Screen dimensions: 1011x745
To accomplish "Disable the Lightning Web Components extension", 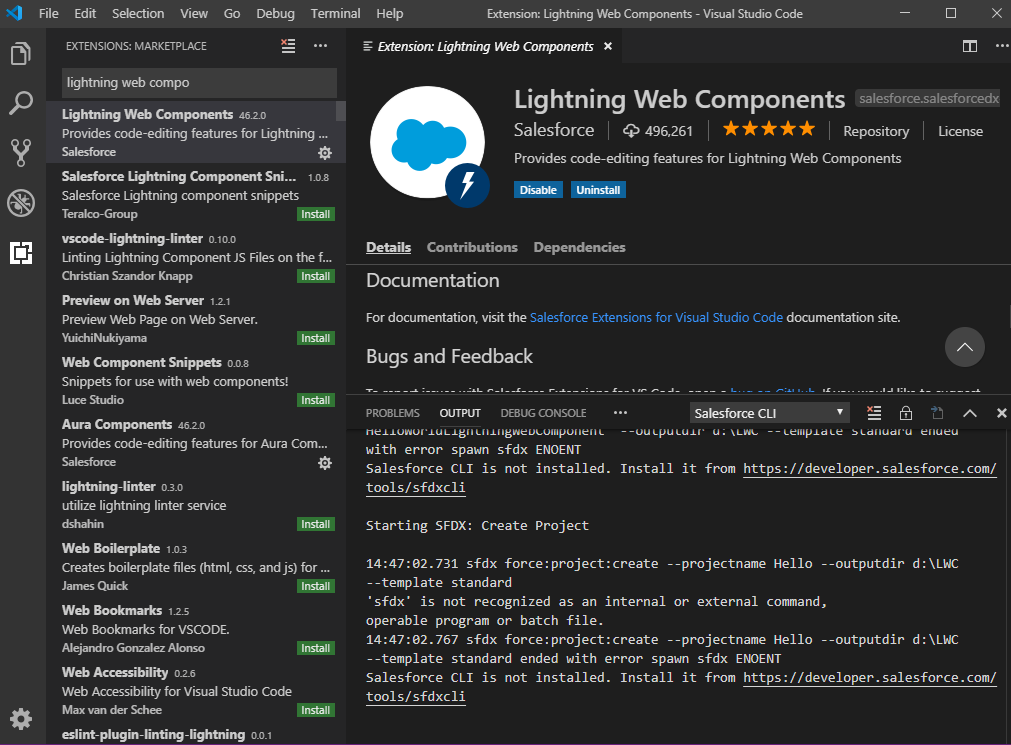I will [x=538, y=190].
